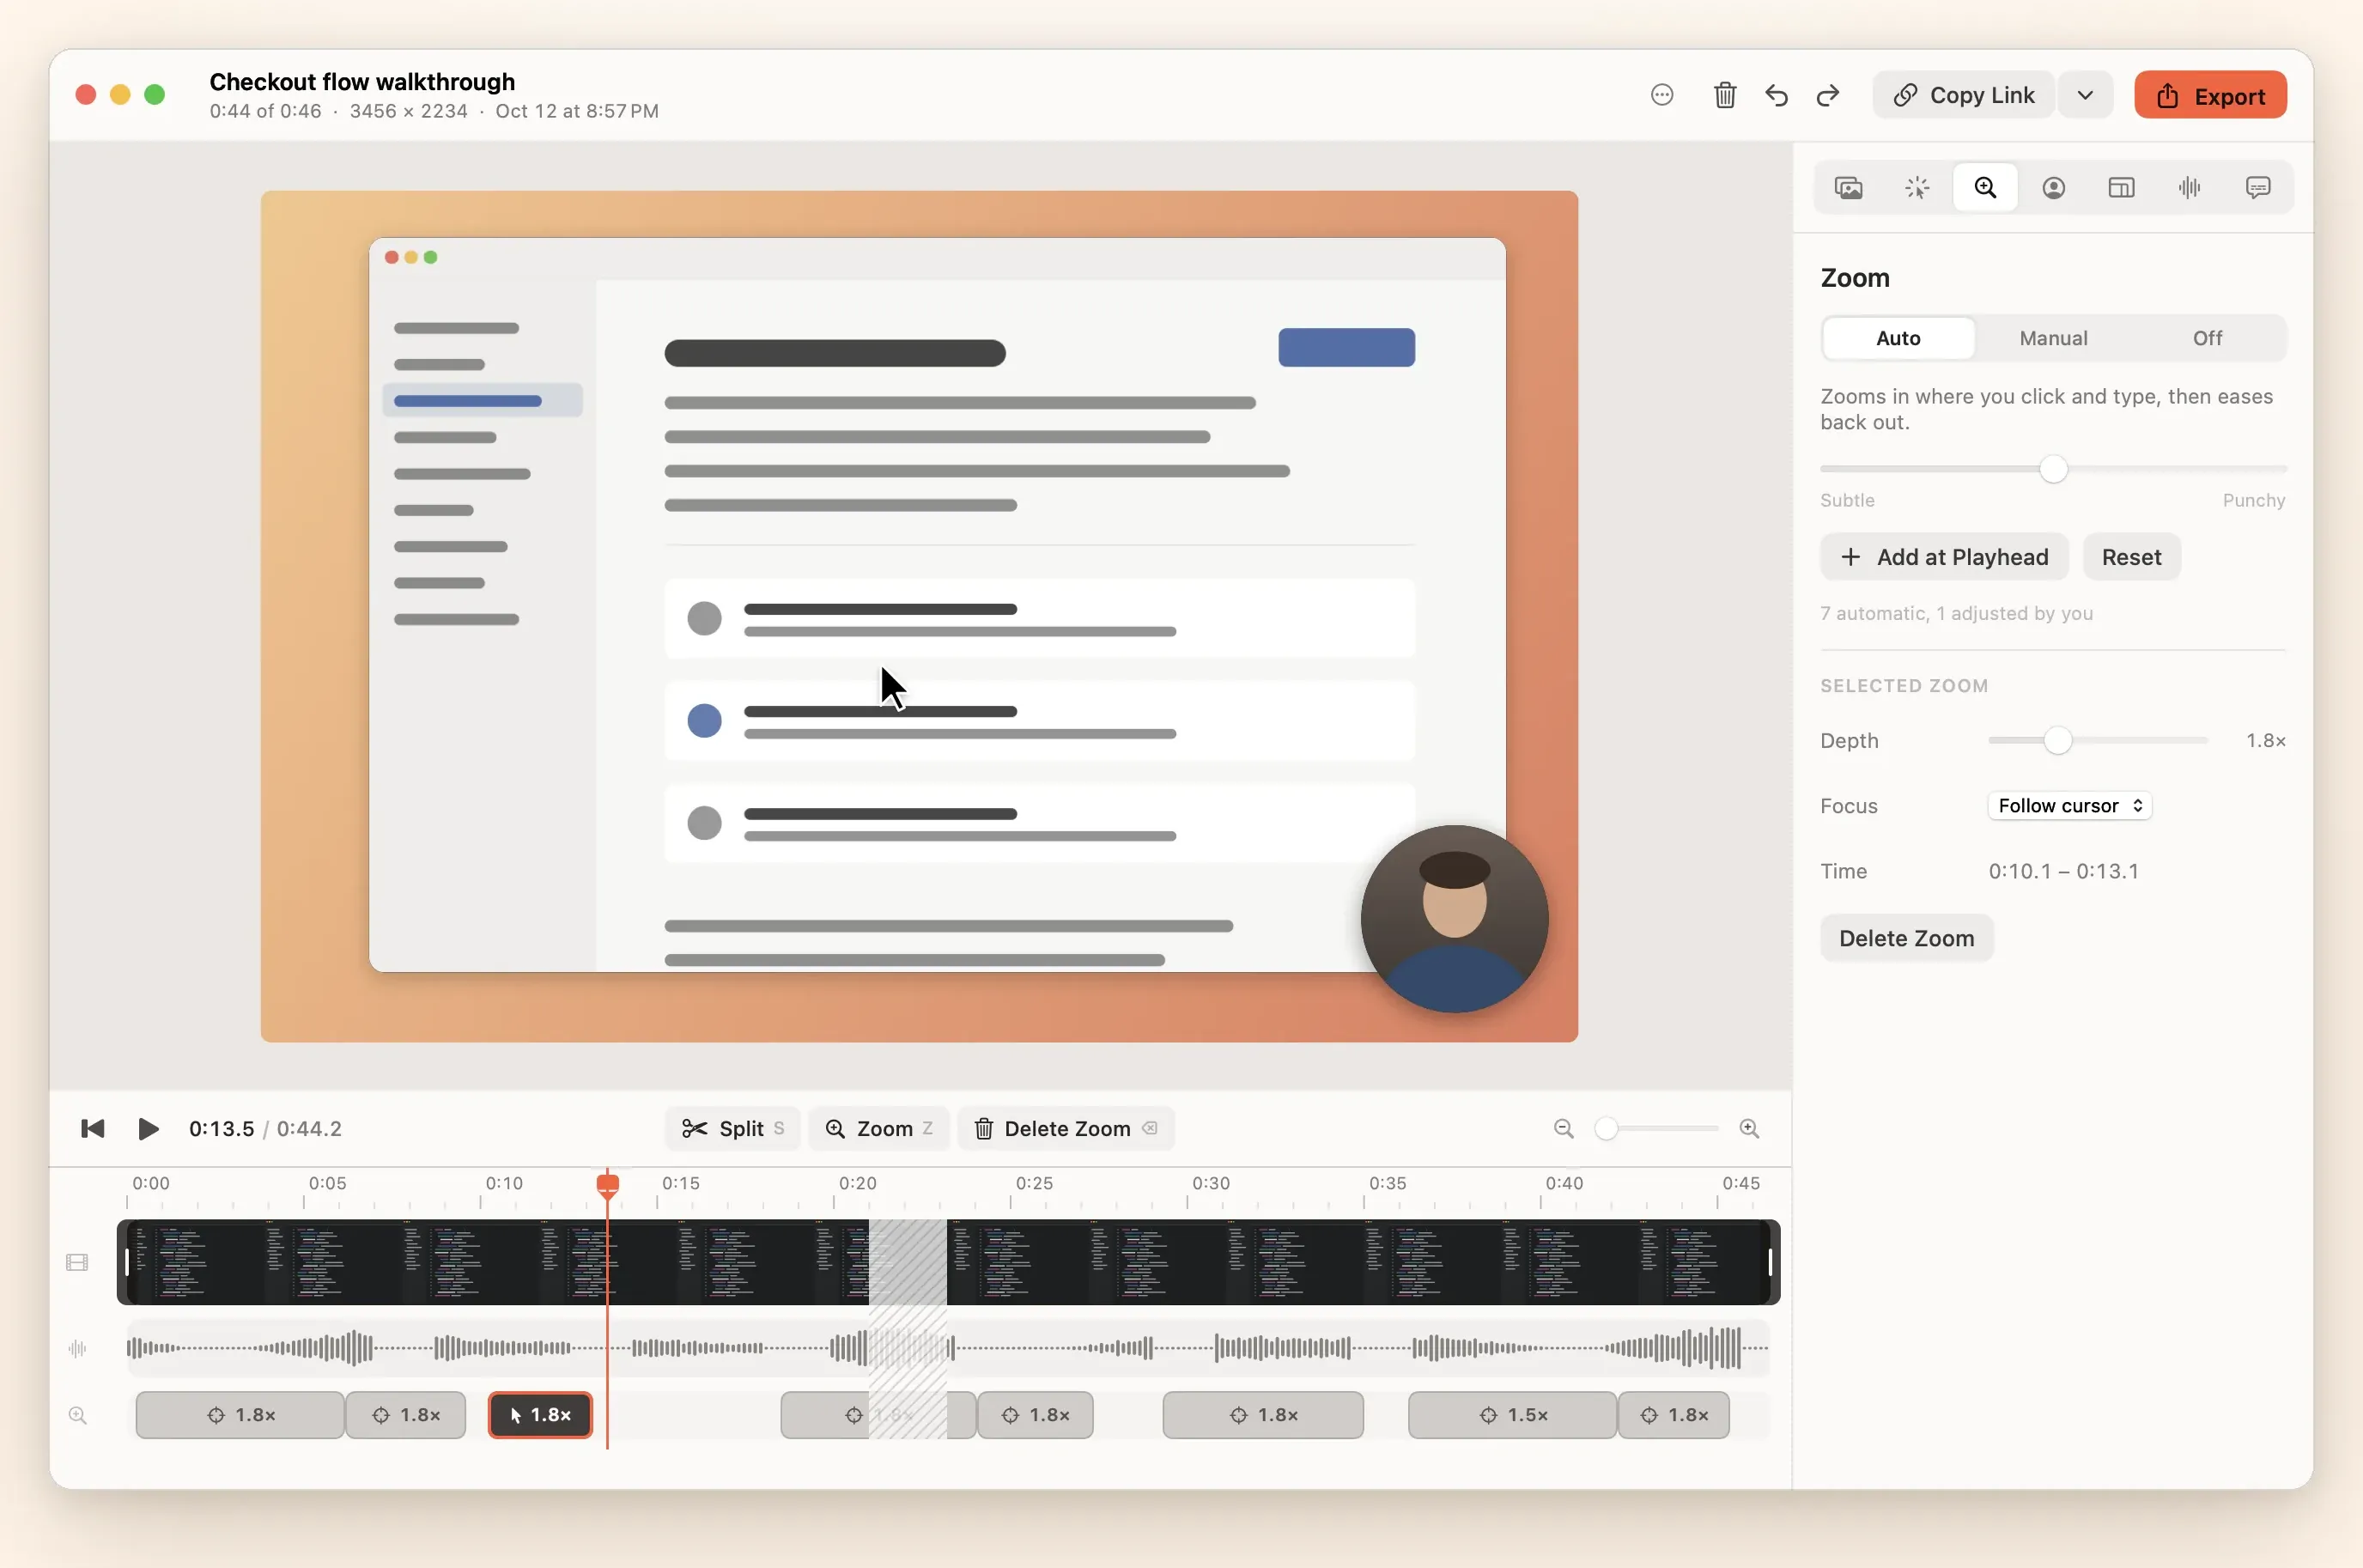Select the Zoom panel magnifier icon
Image resolution: width=2363 pixels, height=1568 pixels.
coord(1985,188)
